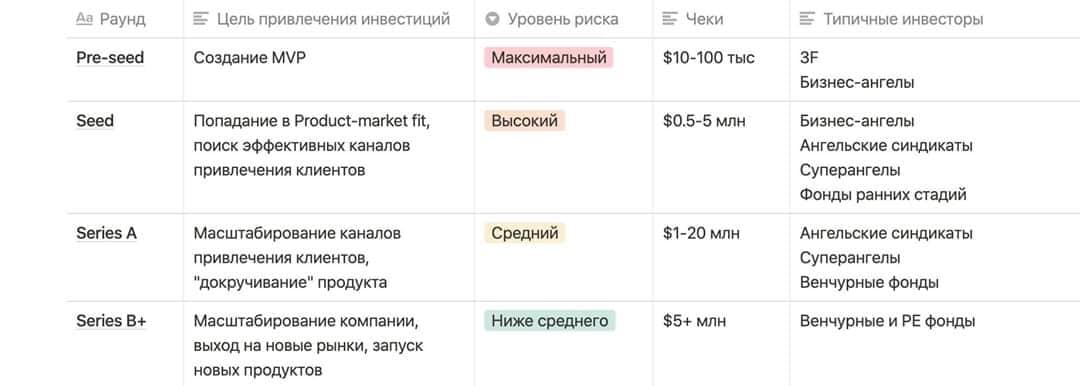
Task: Open the Pre-seed row page
Action: [x=110, y=58]
